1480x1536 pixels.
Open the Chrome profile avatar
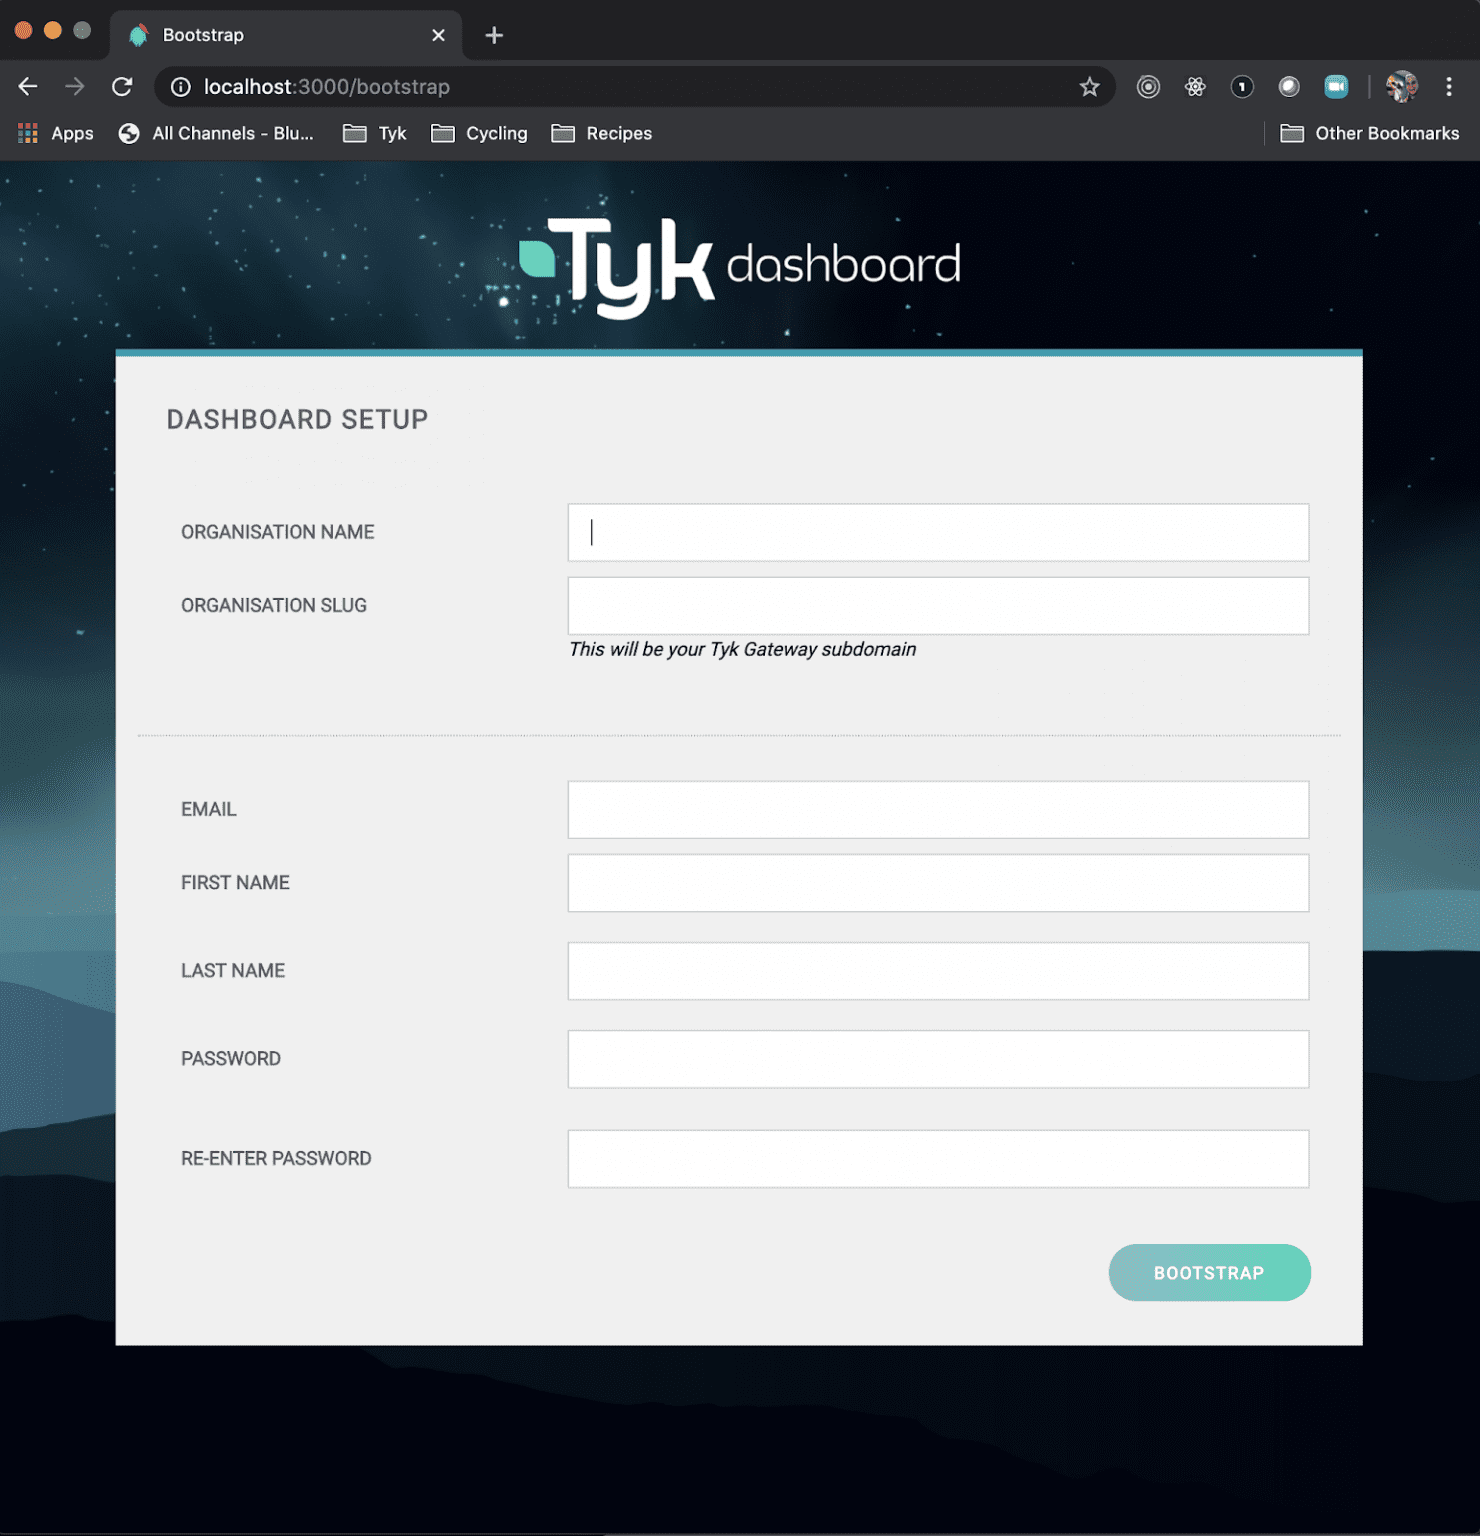click(x=1402, y=87)
